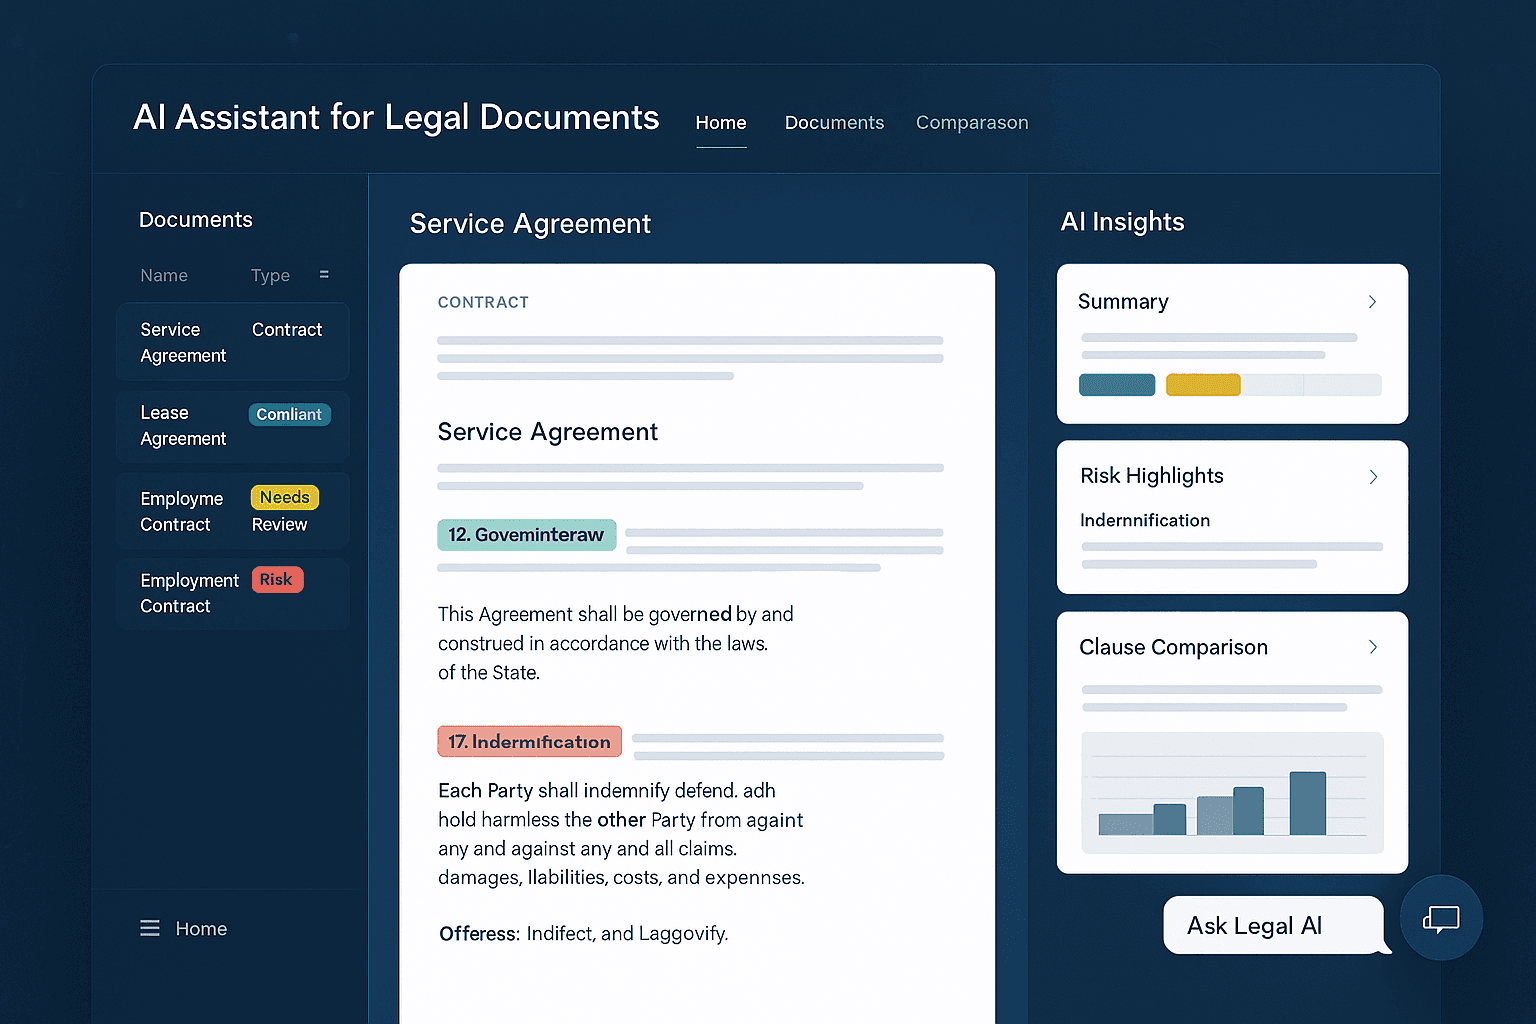Select the 17. Indermification clause tag
Screen dimensions: 1536x1024
tap(529, 741)
